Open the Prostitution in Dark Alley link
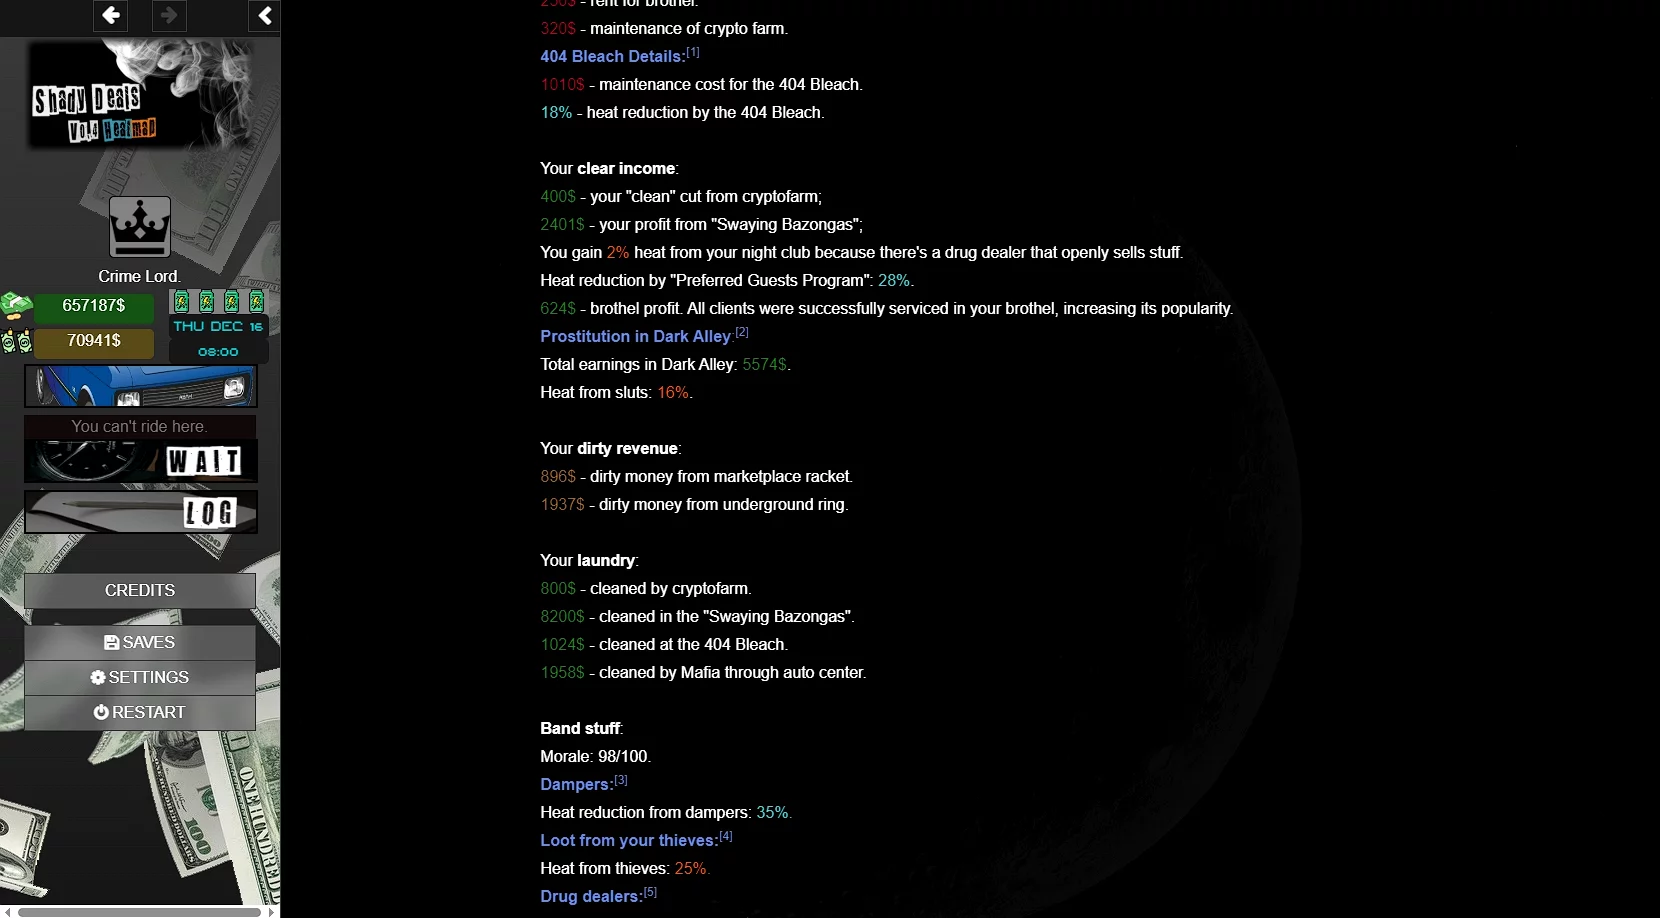 coord(636,337)
